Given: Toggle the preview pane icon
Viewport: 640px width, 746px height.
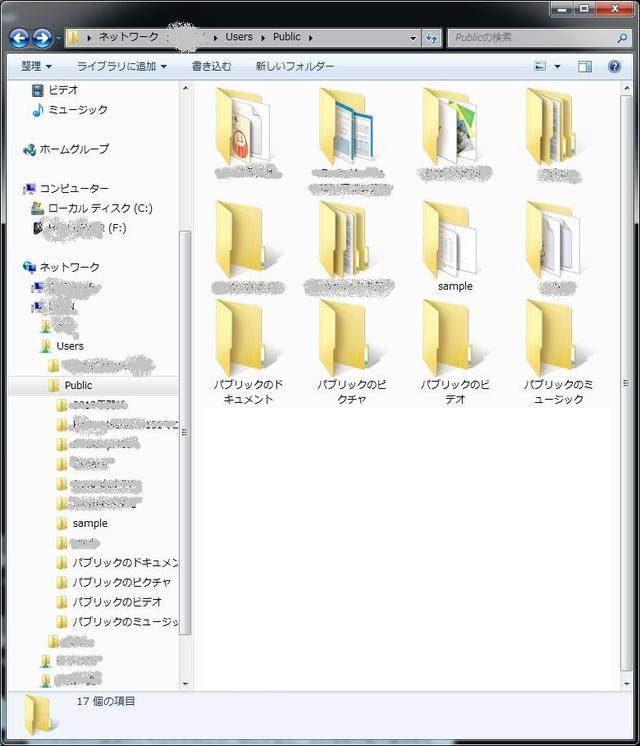Looking at the screenshot, I should (585, 67).
